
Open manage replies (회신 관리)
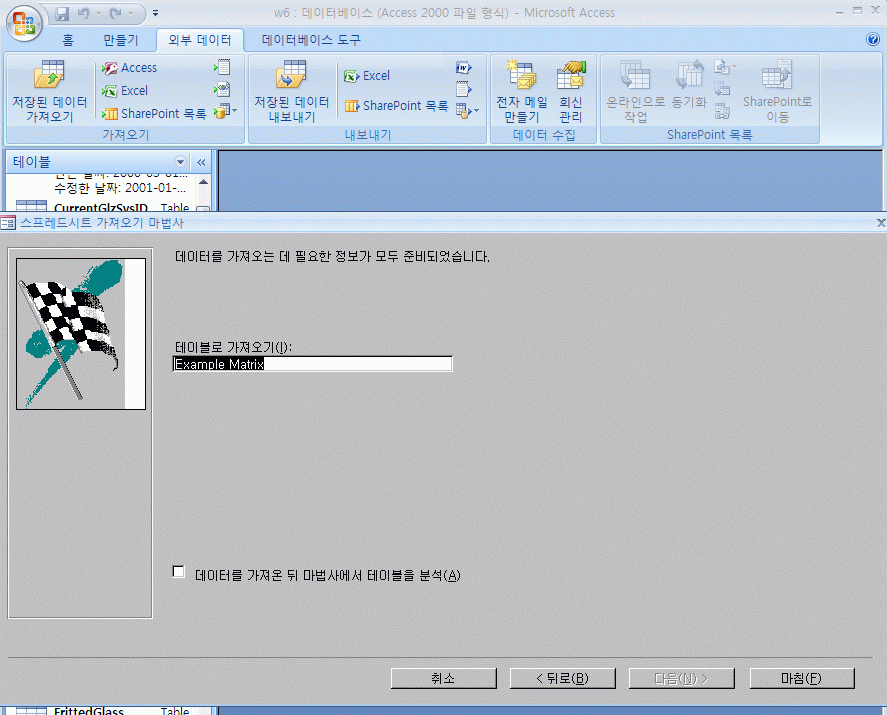tap(570, 93)
